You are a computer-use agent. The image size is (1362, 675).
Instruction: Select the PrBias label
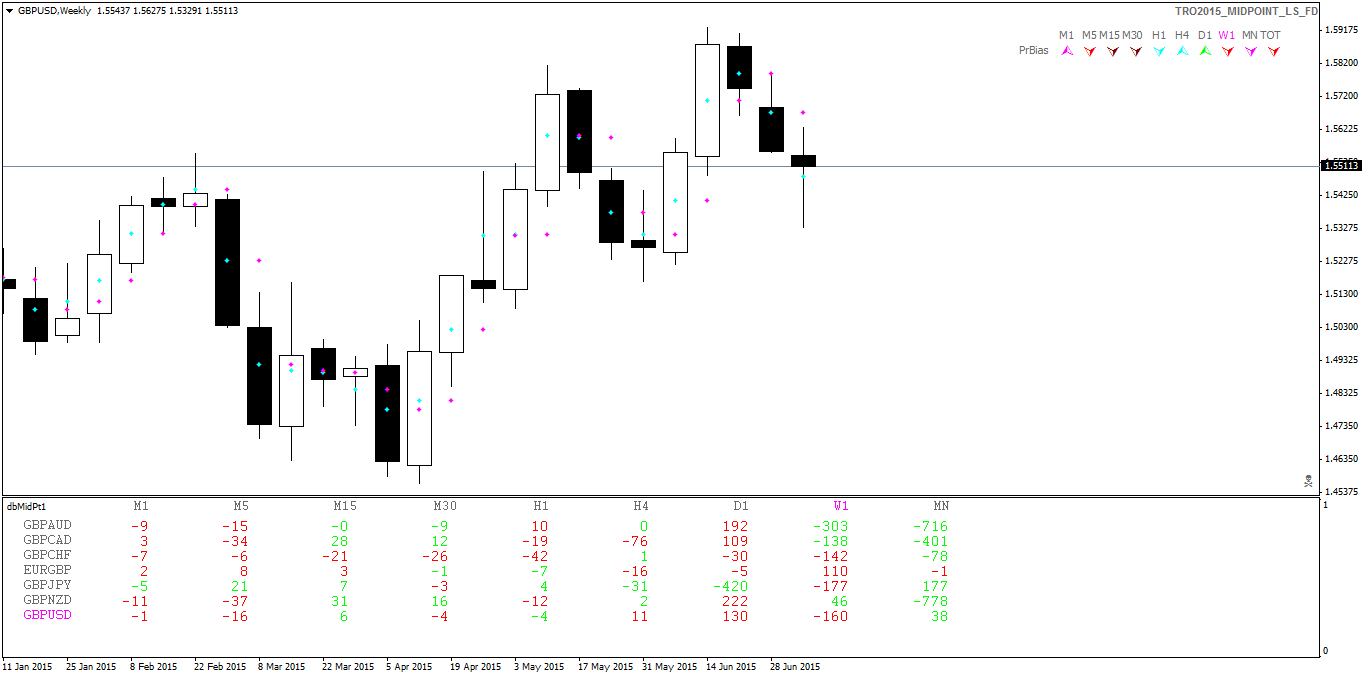(1034, 50)
